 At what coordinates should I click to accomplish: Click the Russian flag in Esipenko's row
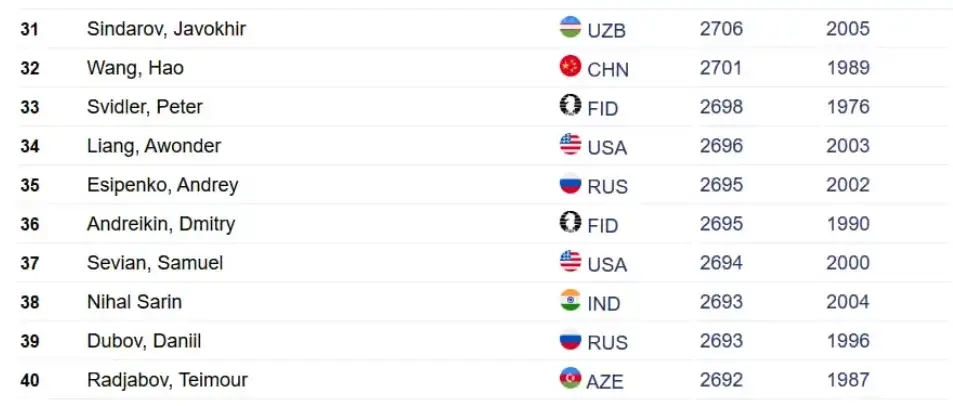pos(570,183)
